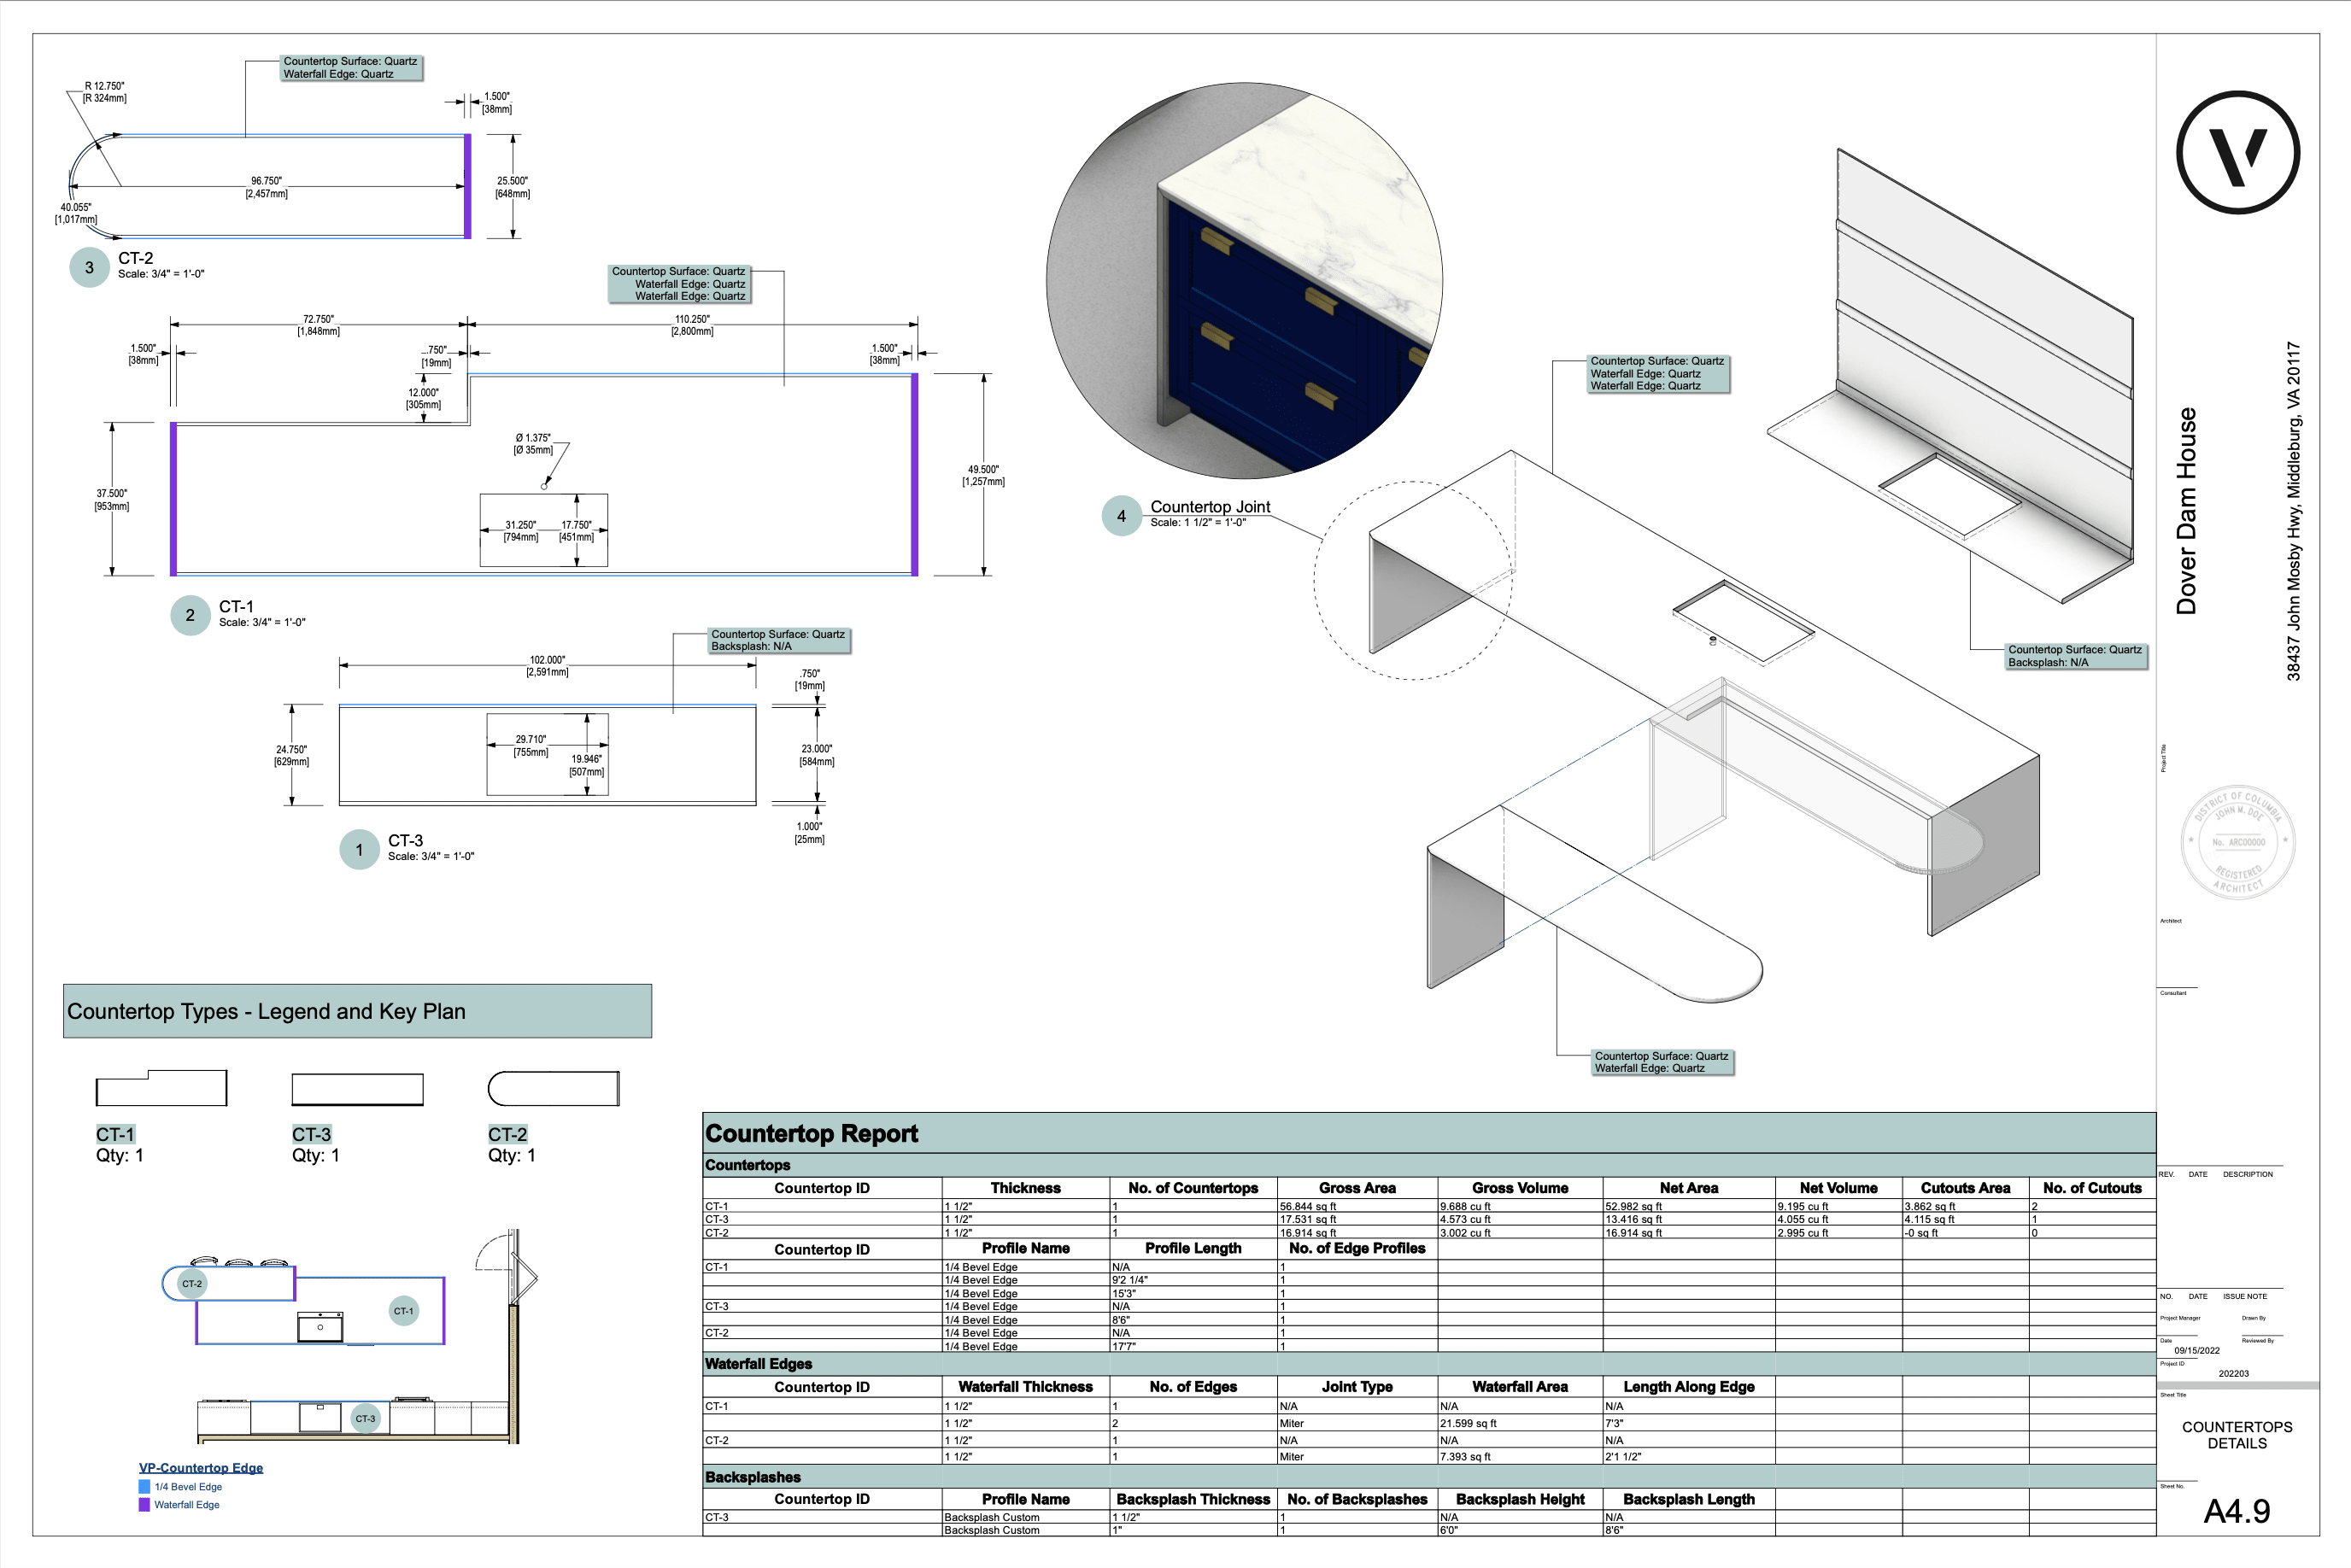The height and width of the screenshot is (1568, 2351).
Task: Click the Waterfall Edges section header
Action: pyautogui.click(x=758, y=1364)
